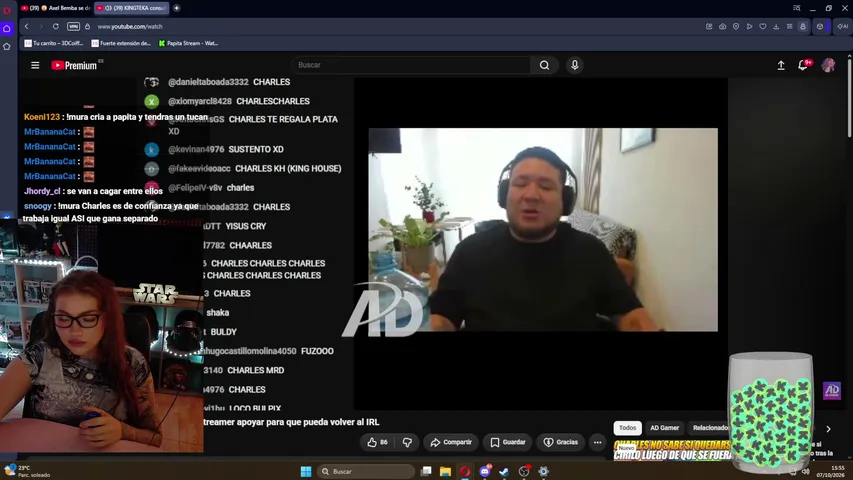Select the Relacionados filter chip

click(x=709, y=428)
